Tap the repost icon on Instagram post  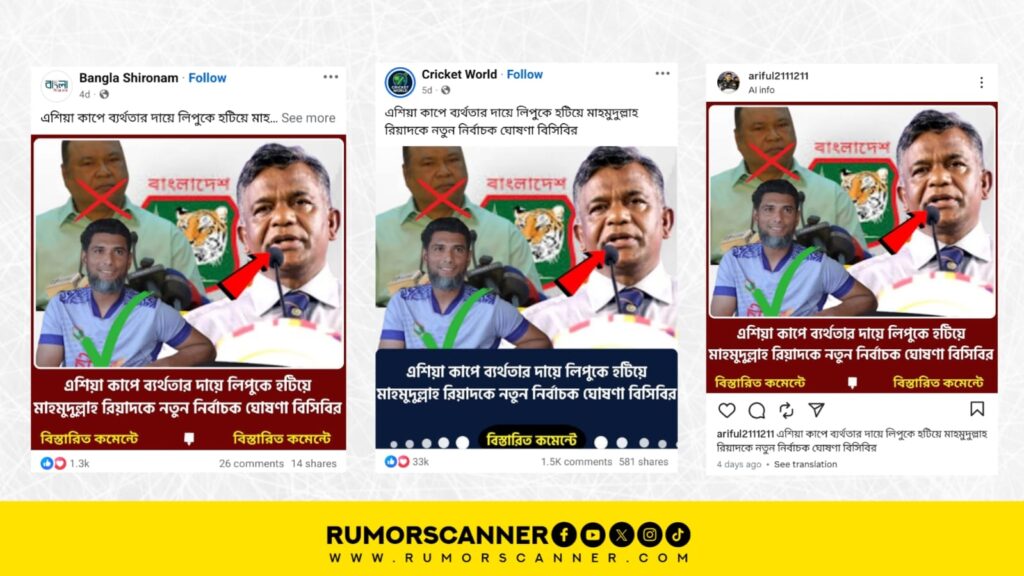point(786,410)
